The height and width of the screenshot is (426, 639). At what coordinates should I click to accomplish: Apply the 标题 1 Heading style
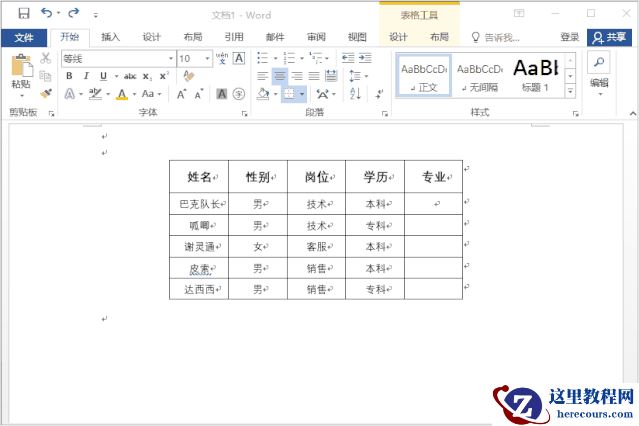tap(535, 76)
